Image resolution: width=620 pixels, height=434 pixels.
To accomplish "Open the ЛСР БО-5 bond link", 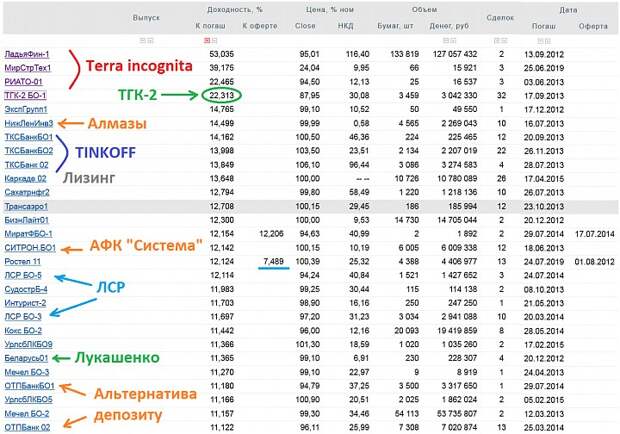I will pos(23,275).
